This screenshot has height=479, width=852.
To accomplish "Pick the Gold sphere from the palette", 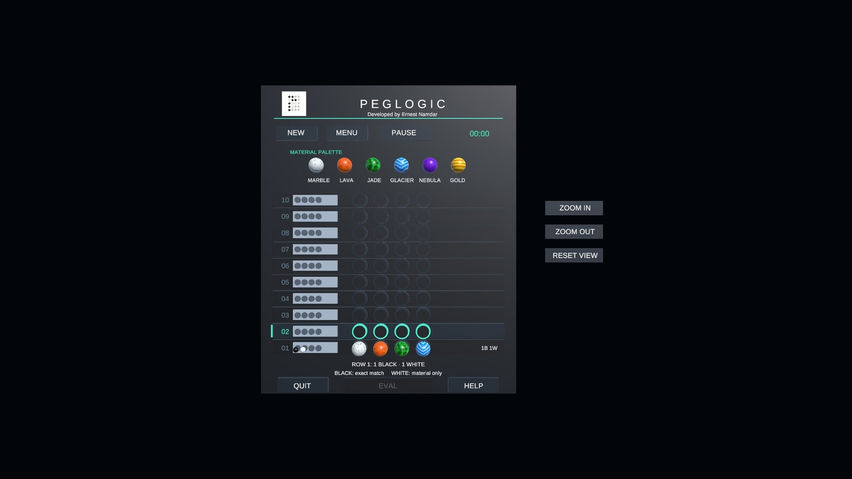I will click(458, 165).
